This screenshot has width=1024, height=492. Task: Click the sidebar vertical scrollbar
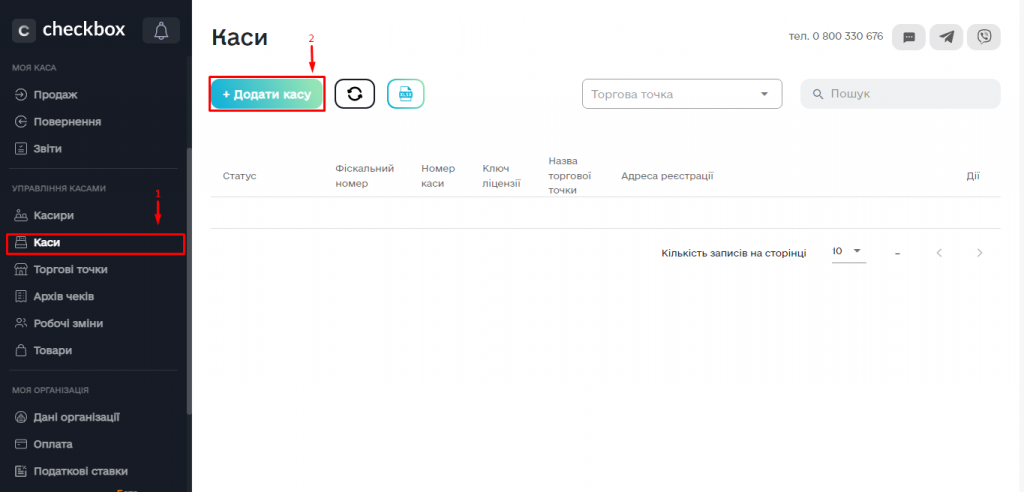(189, 281)
